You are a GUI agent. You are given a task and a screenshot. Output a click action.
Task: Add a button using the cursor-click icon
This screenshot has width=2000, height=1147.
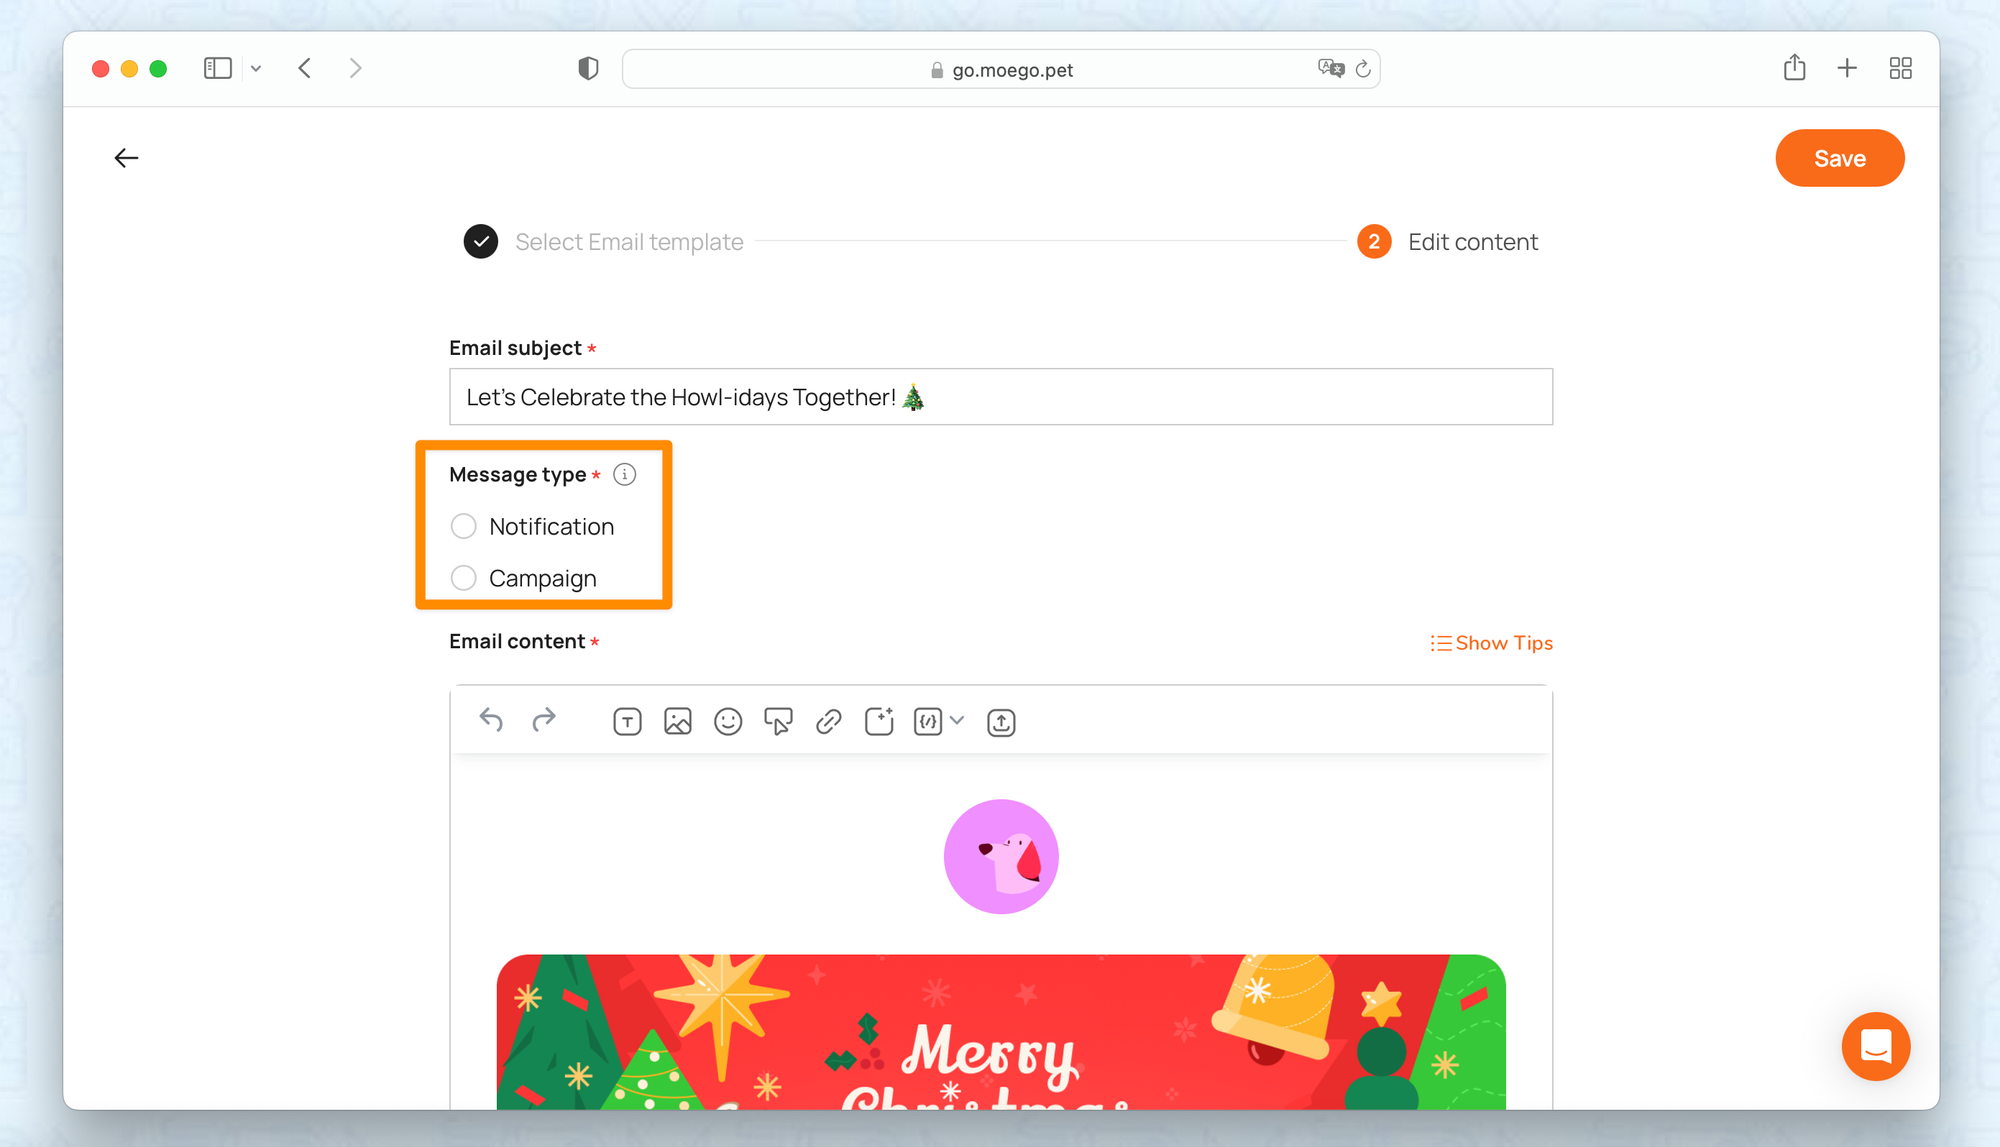pos(778,722)
